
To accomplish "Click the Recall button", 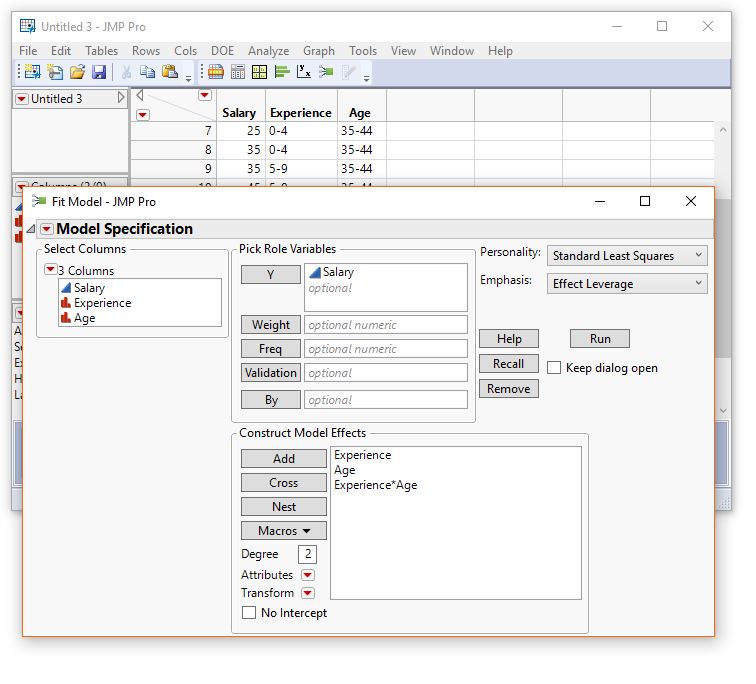I will point(509,363).
